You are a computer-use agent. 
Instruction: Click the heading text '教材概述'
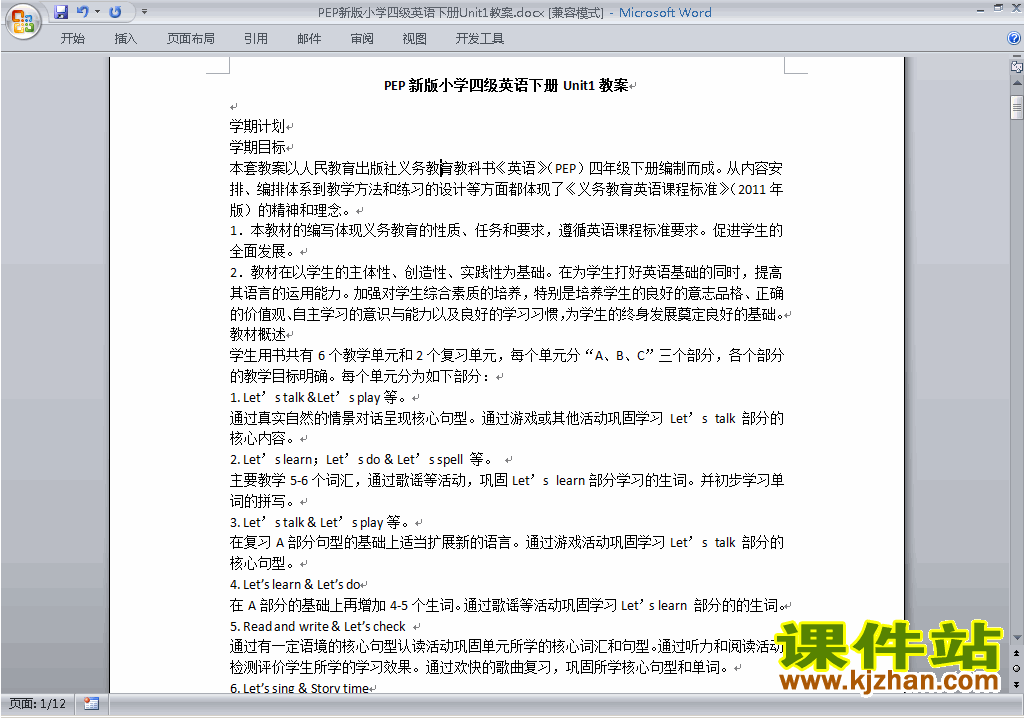pos(257,335)
